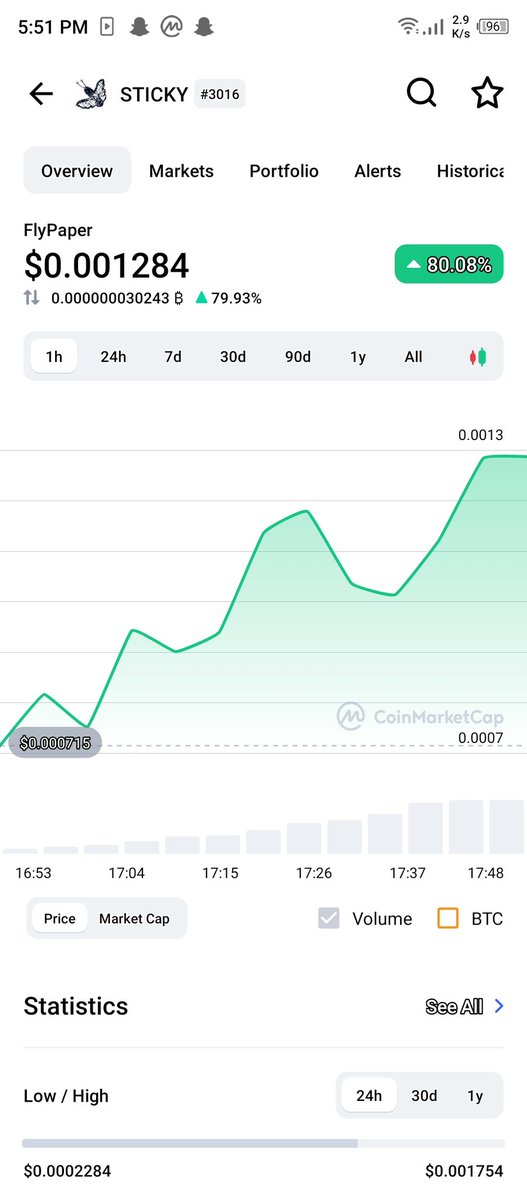The image size is (527, 1200).
Task: Tap the FlyPaper coin name text
Action: (x=57, y=230)
